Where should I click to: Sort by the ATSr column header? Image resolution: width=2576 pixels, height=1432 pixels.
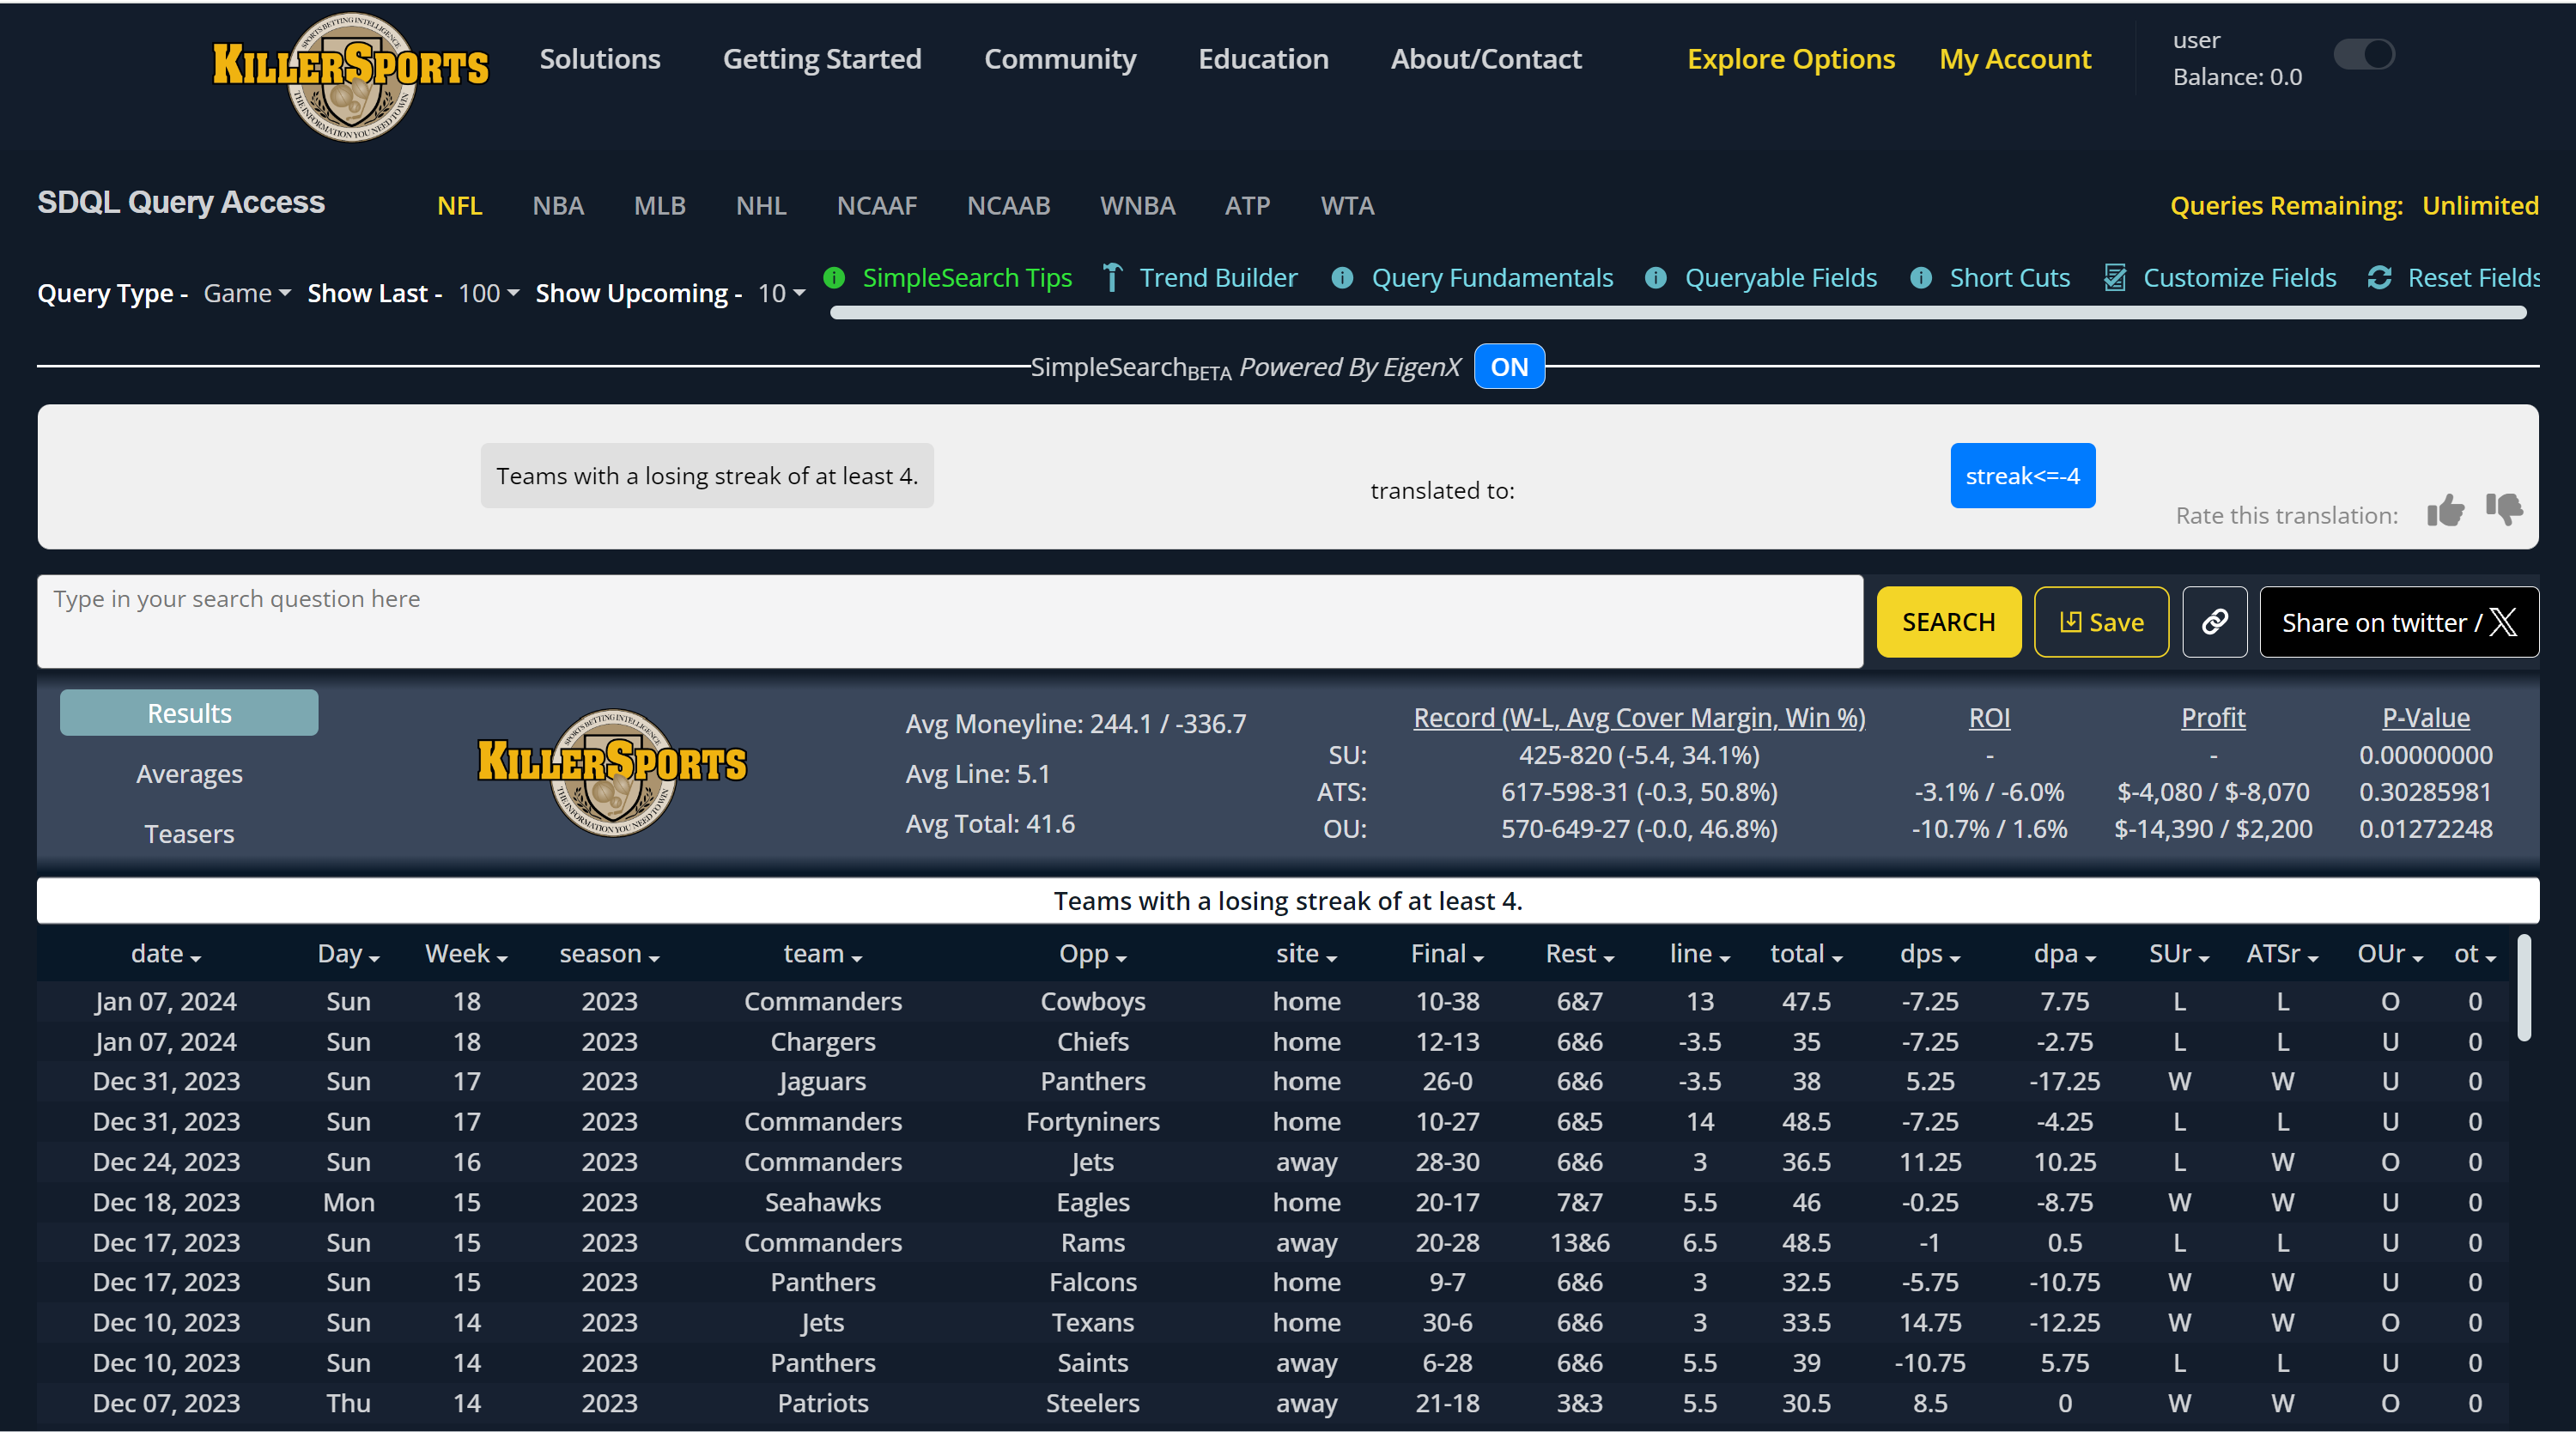pos(2282,954)
